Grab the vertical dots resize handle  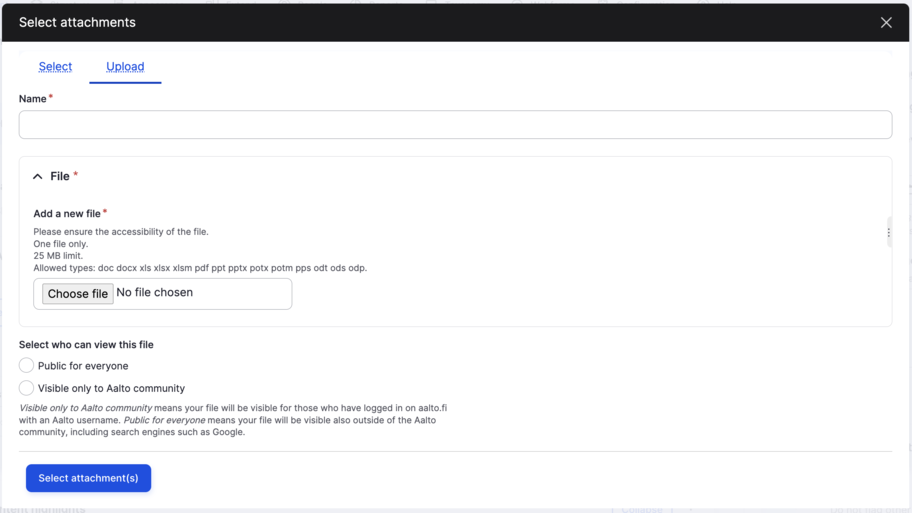(x=888, y=232)
